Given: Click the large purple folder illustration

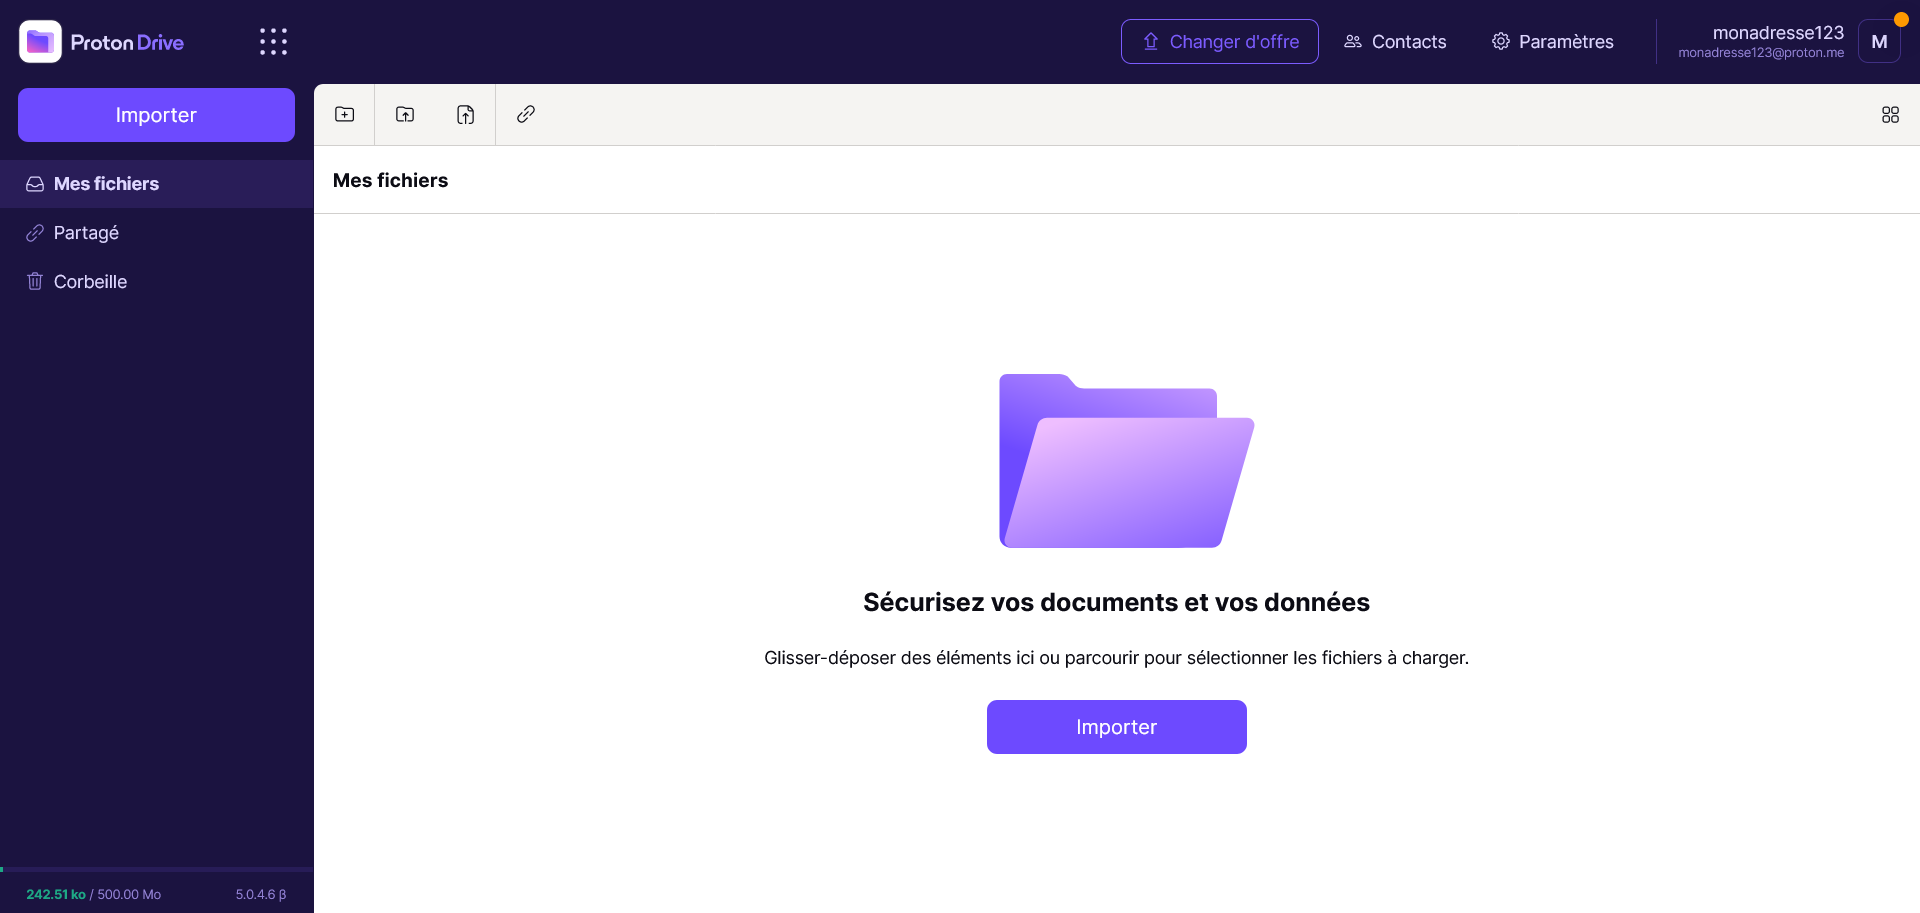Looking at the screenshot, I should [1126, 461].
